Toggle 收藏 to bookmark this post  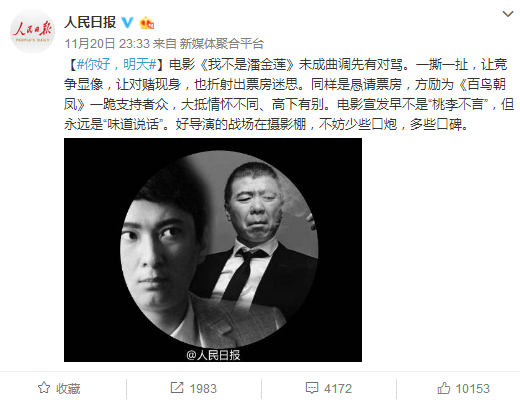coord(59,388)
